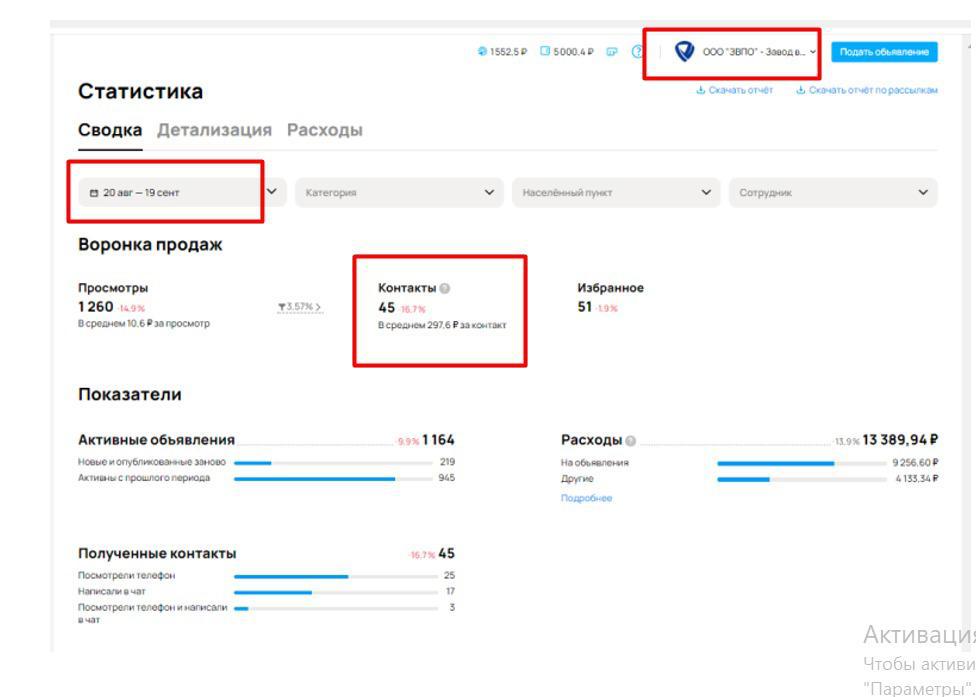
Task: Click the Скачать отчёт link
Action: (741, 90)
